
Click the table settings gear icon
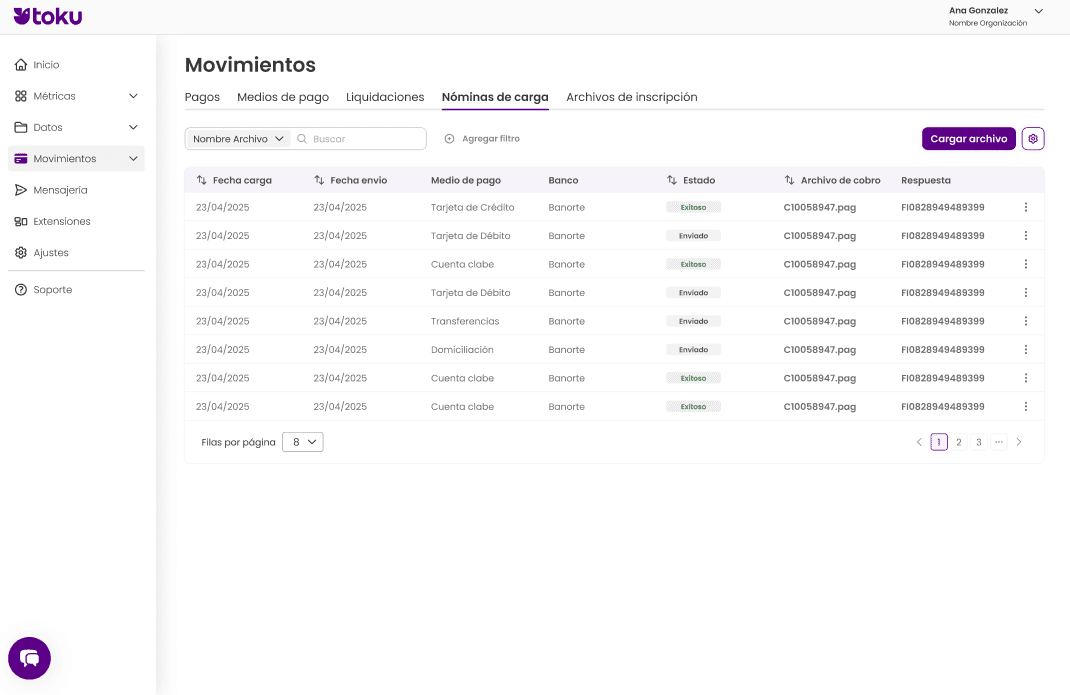(x=1033, y=139)
